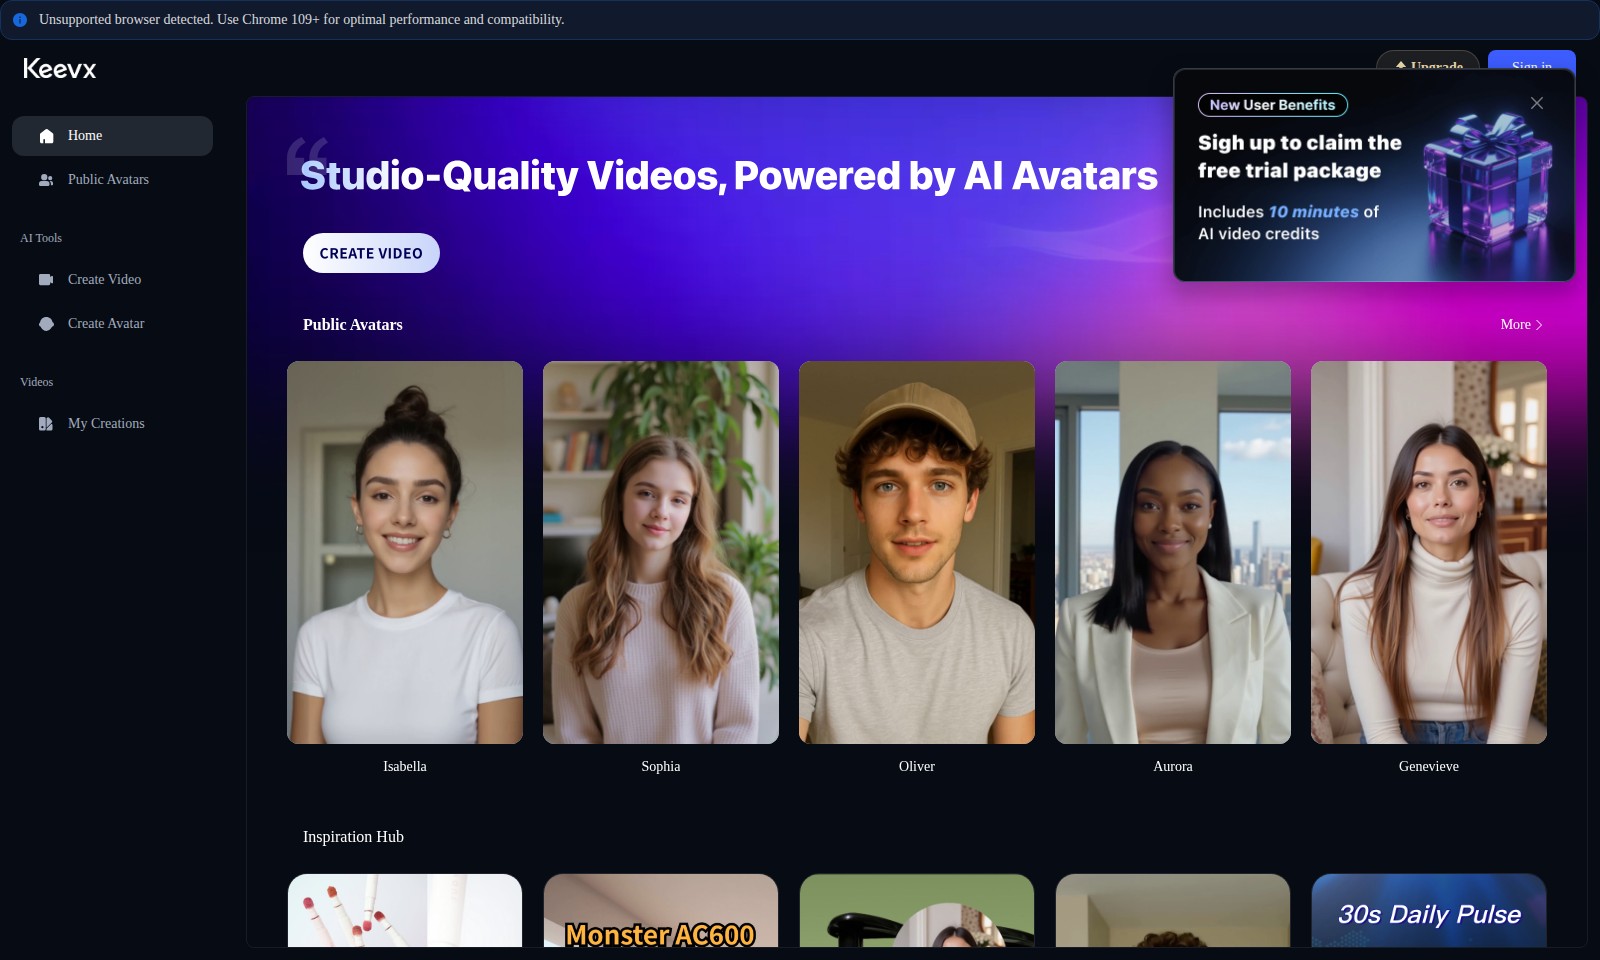Viewport: 1600px width, 960px height.
Task: Click the Sign up free trial headline
Action: 1300,157
